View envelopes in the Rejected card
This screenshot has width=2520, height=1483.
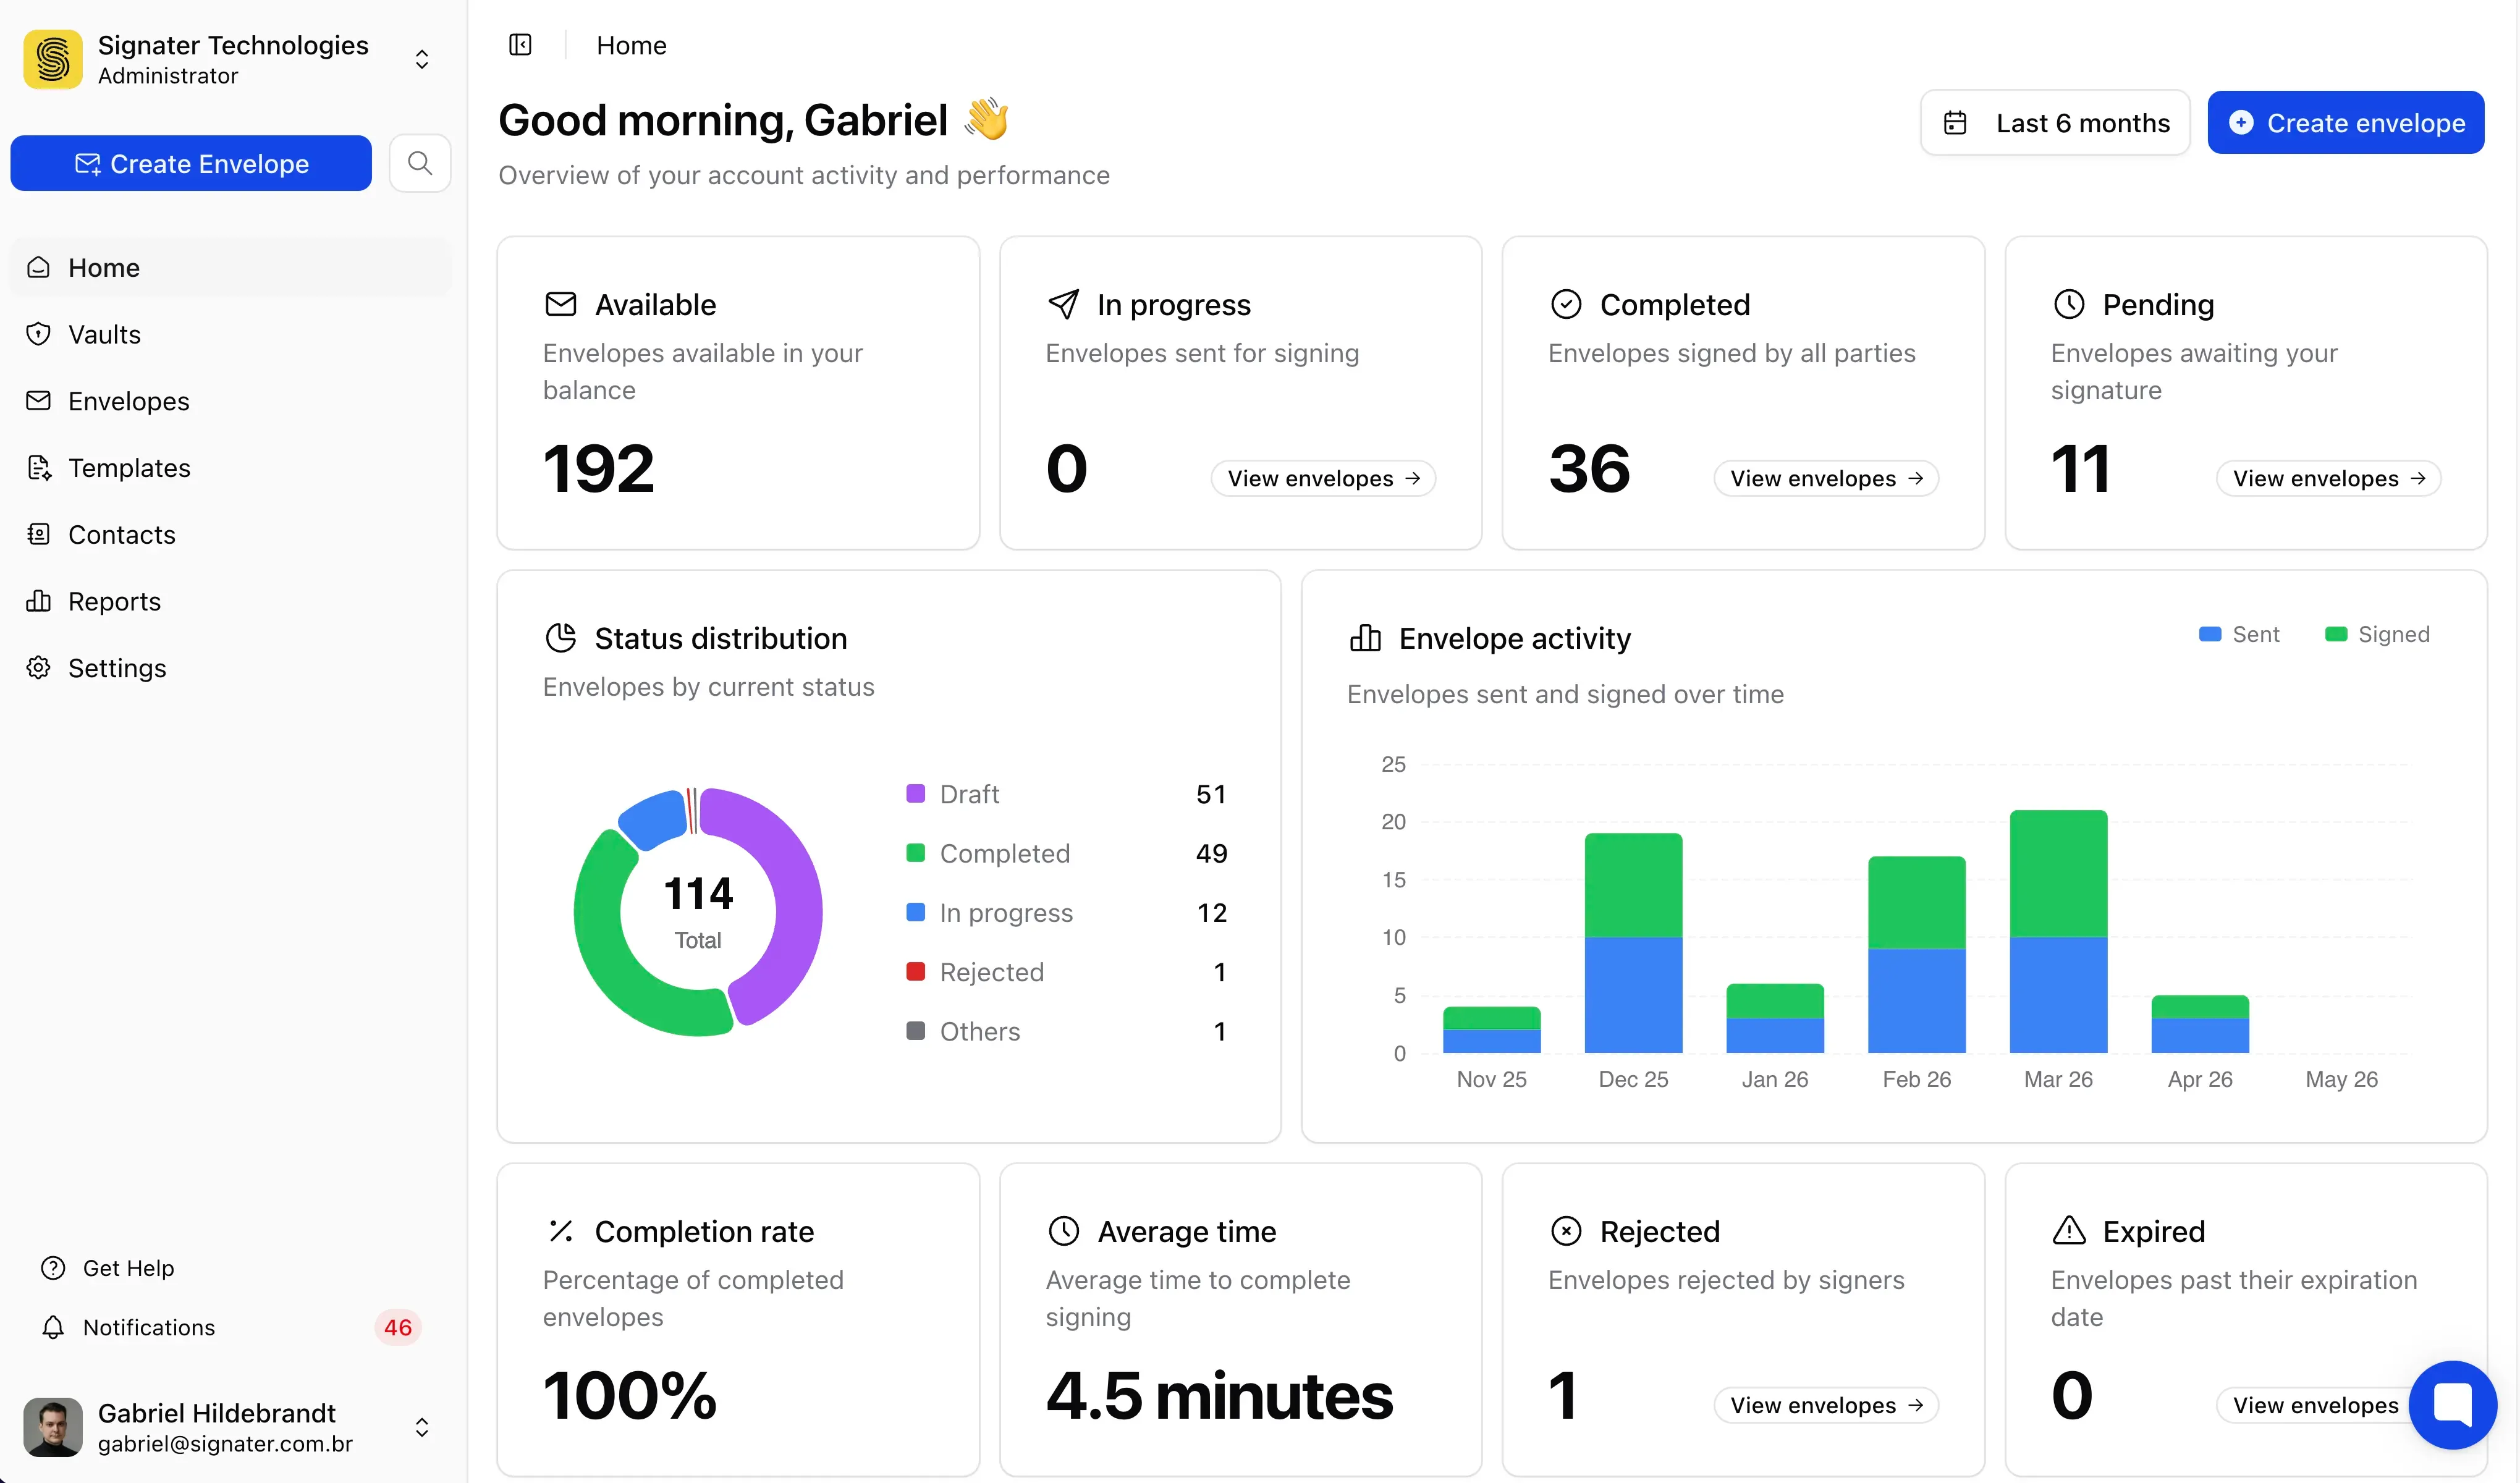1826,1405
